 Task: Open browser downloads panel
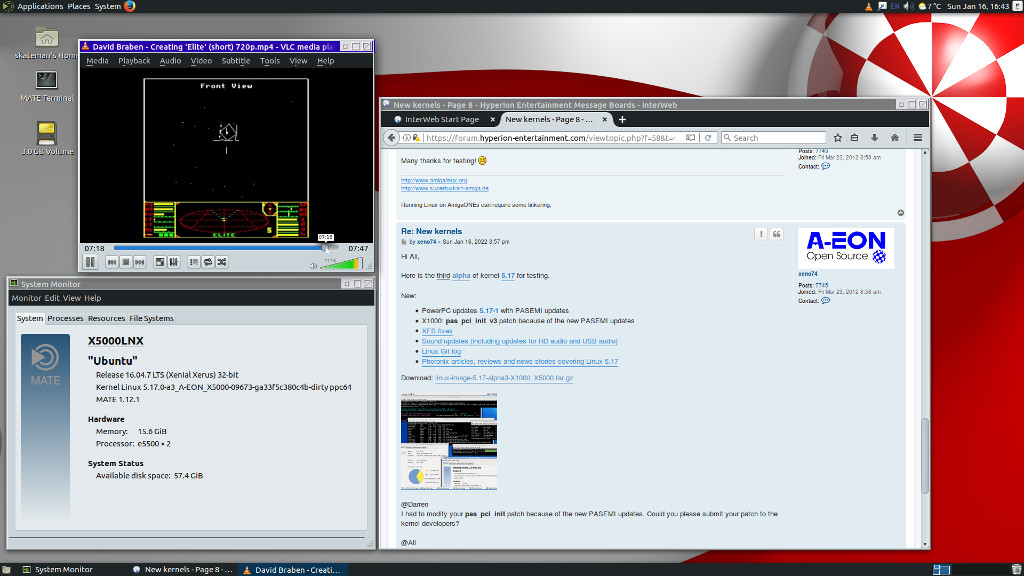click(874, 138)
